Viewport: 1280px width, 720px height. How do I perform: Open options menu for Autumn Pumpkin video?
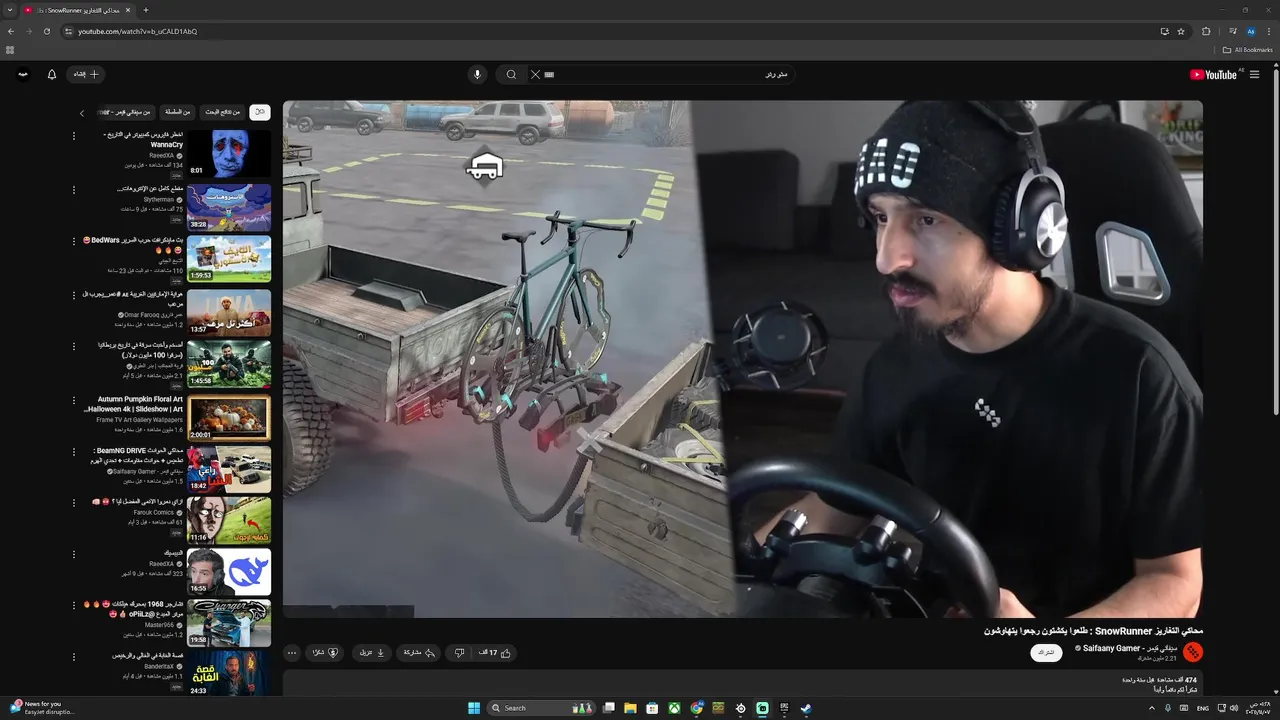(73, 400)
